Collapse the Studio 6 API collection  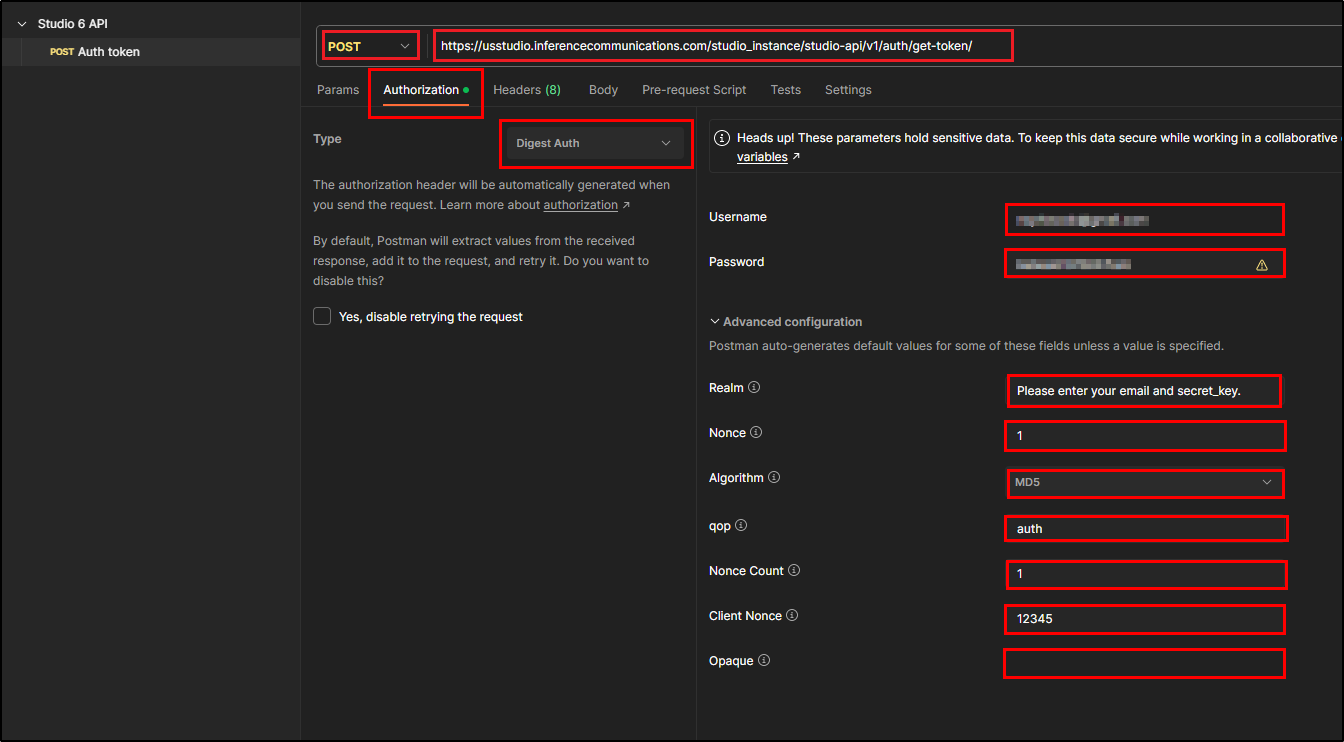(x=22, y=23)
